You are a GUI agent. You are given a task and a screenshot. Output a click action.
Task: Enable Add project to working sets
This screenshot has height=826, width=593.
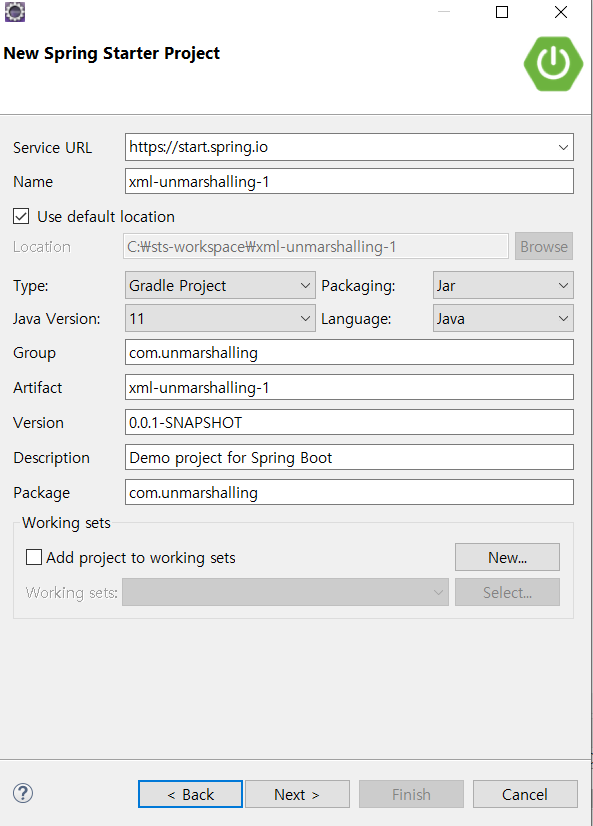[34, 557]
